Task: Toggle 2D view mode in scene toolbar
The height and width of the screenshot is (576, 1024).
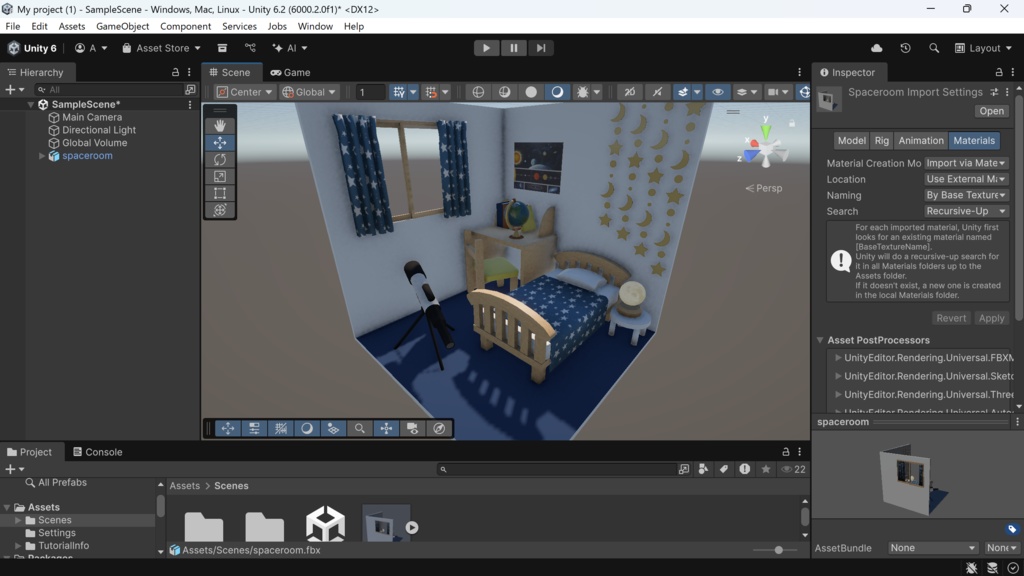Action: click(630, 92)
